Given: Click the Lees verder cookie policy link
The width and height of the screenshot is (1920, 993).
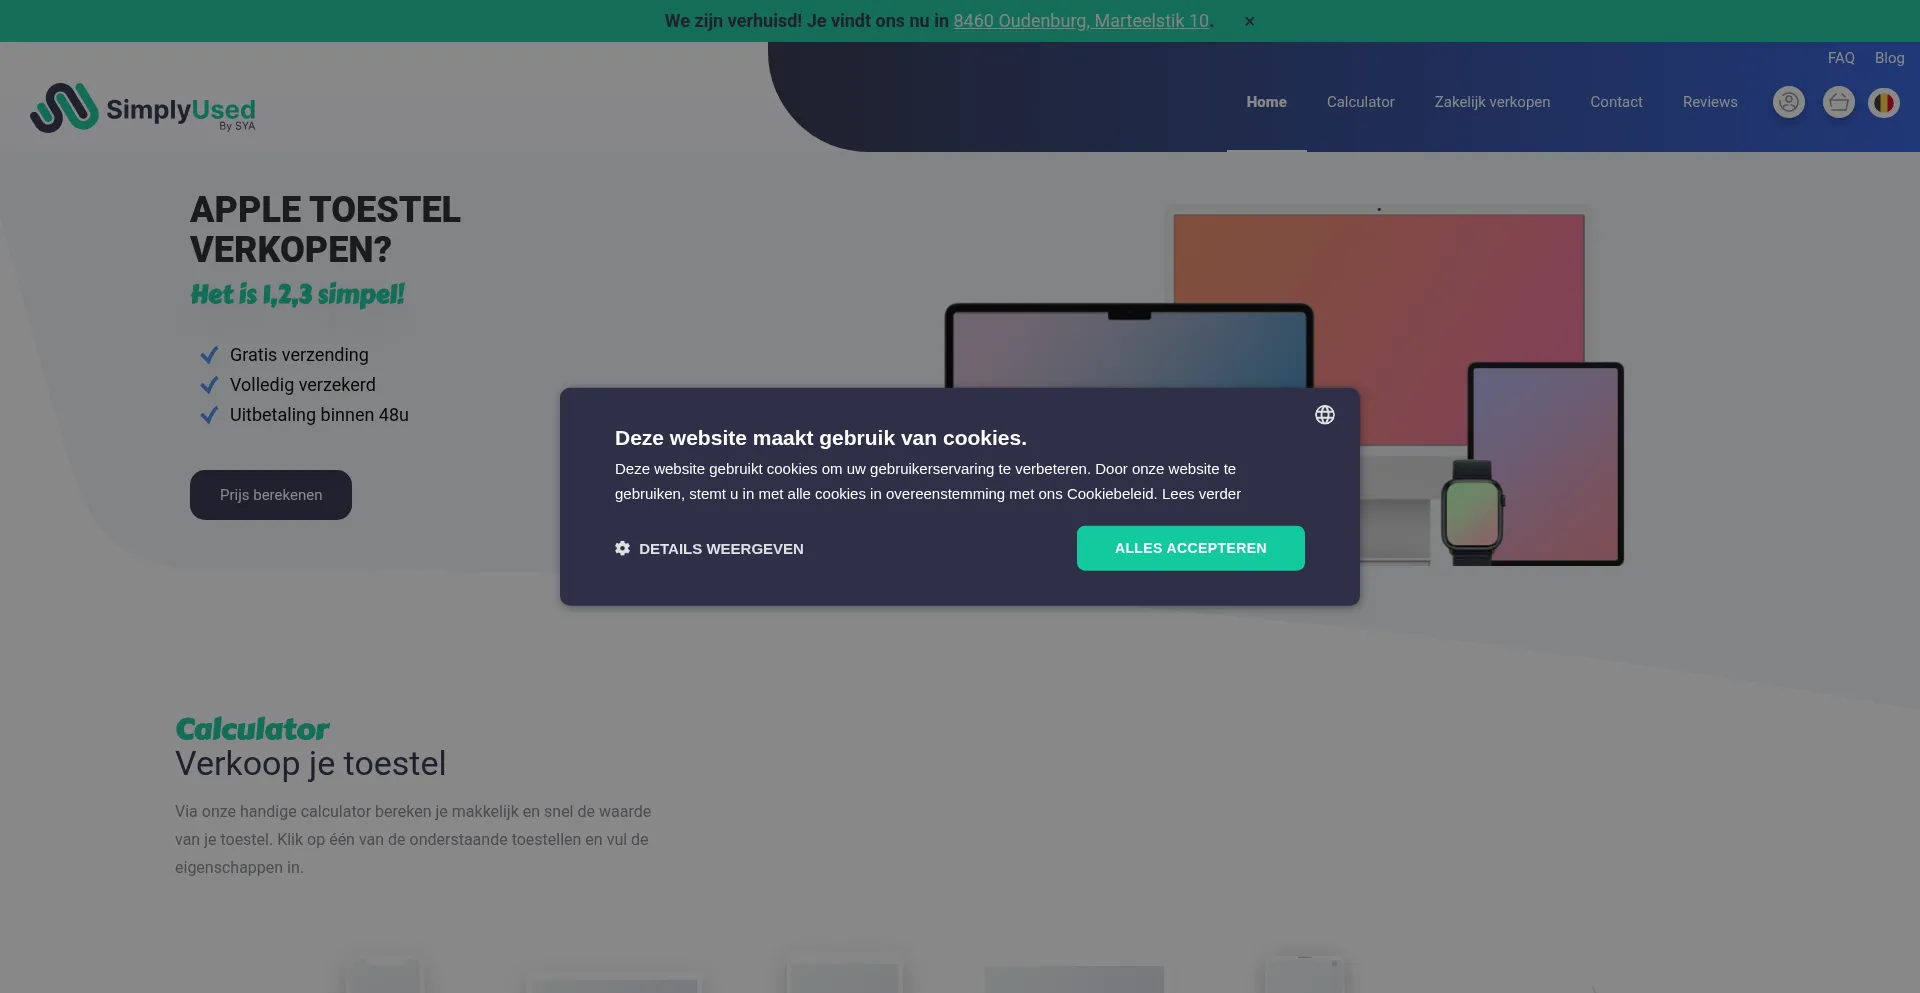Looking at the screenshot, I should click(x=1201, y=494).
